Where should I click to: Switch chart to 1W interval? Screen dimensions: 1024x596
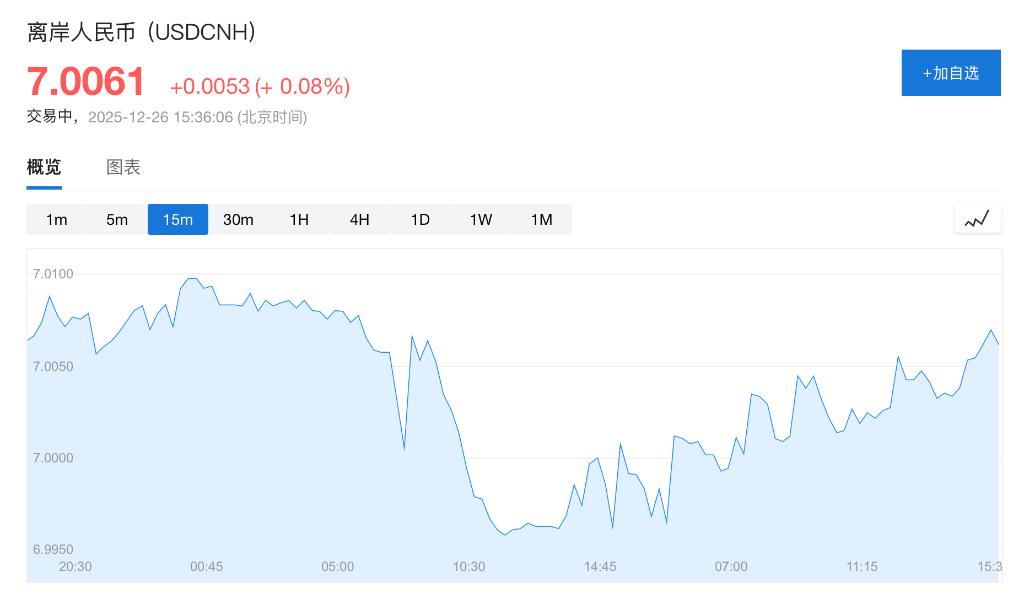click(x=481, y=219)
